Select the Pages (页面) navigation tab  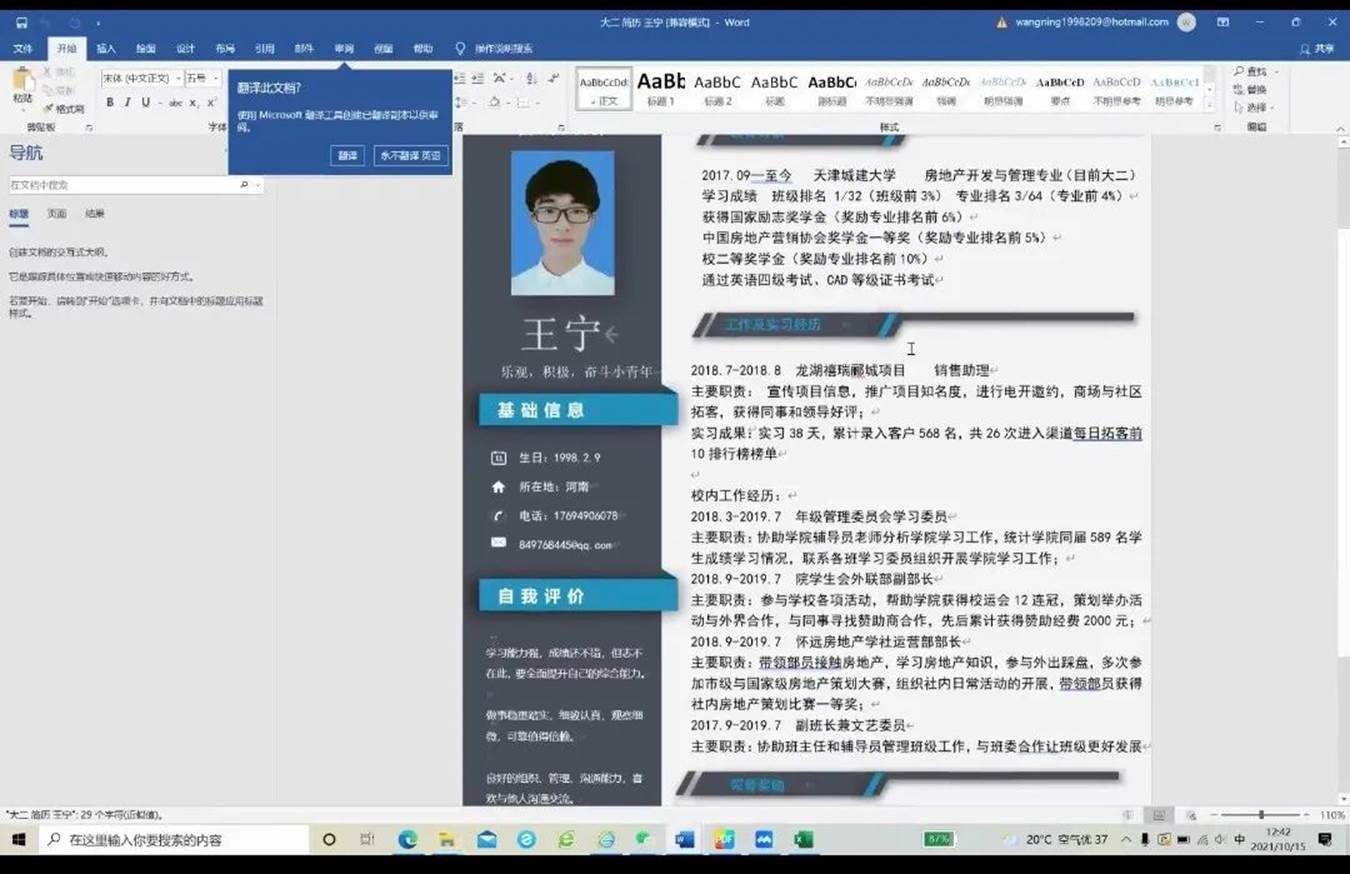[57, 214]
